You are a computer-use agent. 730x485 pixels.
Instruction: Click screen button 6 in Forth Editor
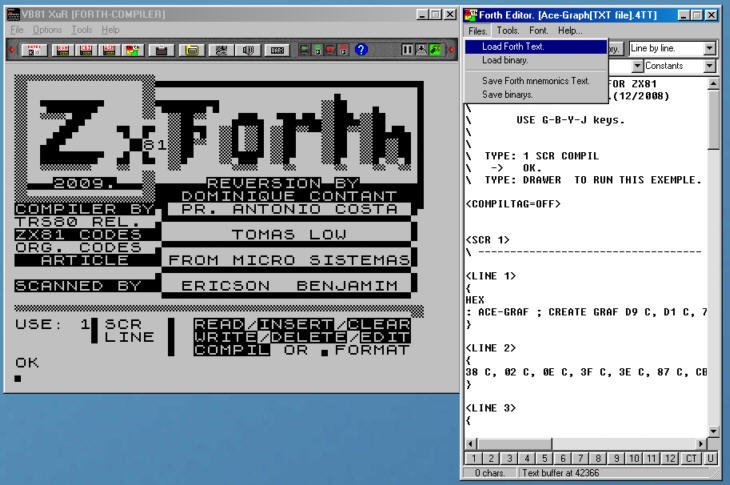(562, 458)
